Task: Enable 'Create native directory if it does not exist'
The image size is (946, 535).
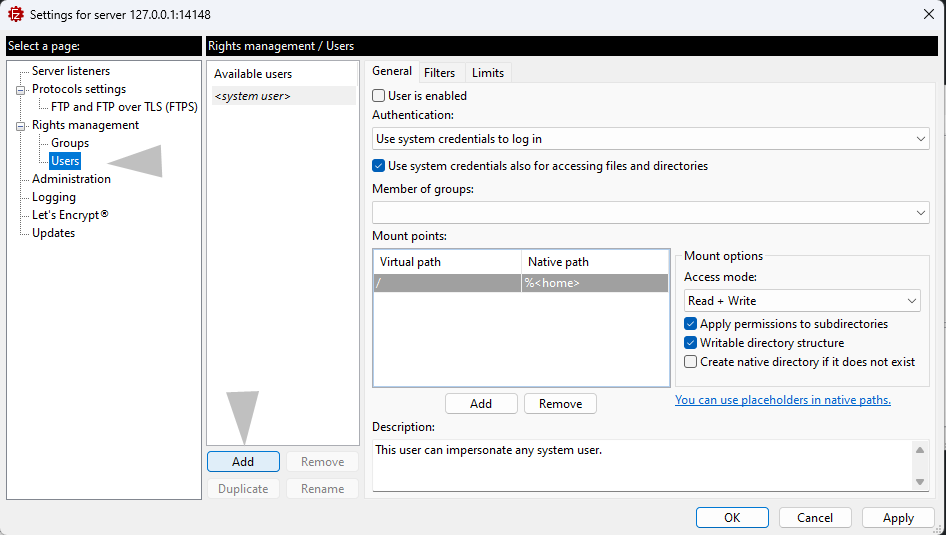Action: [691, 362]
